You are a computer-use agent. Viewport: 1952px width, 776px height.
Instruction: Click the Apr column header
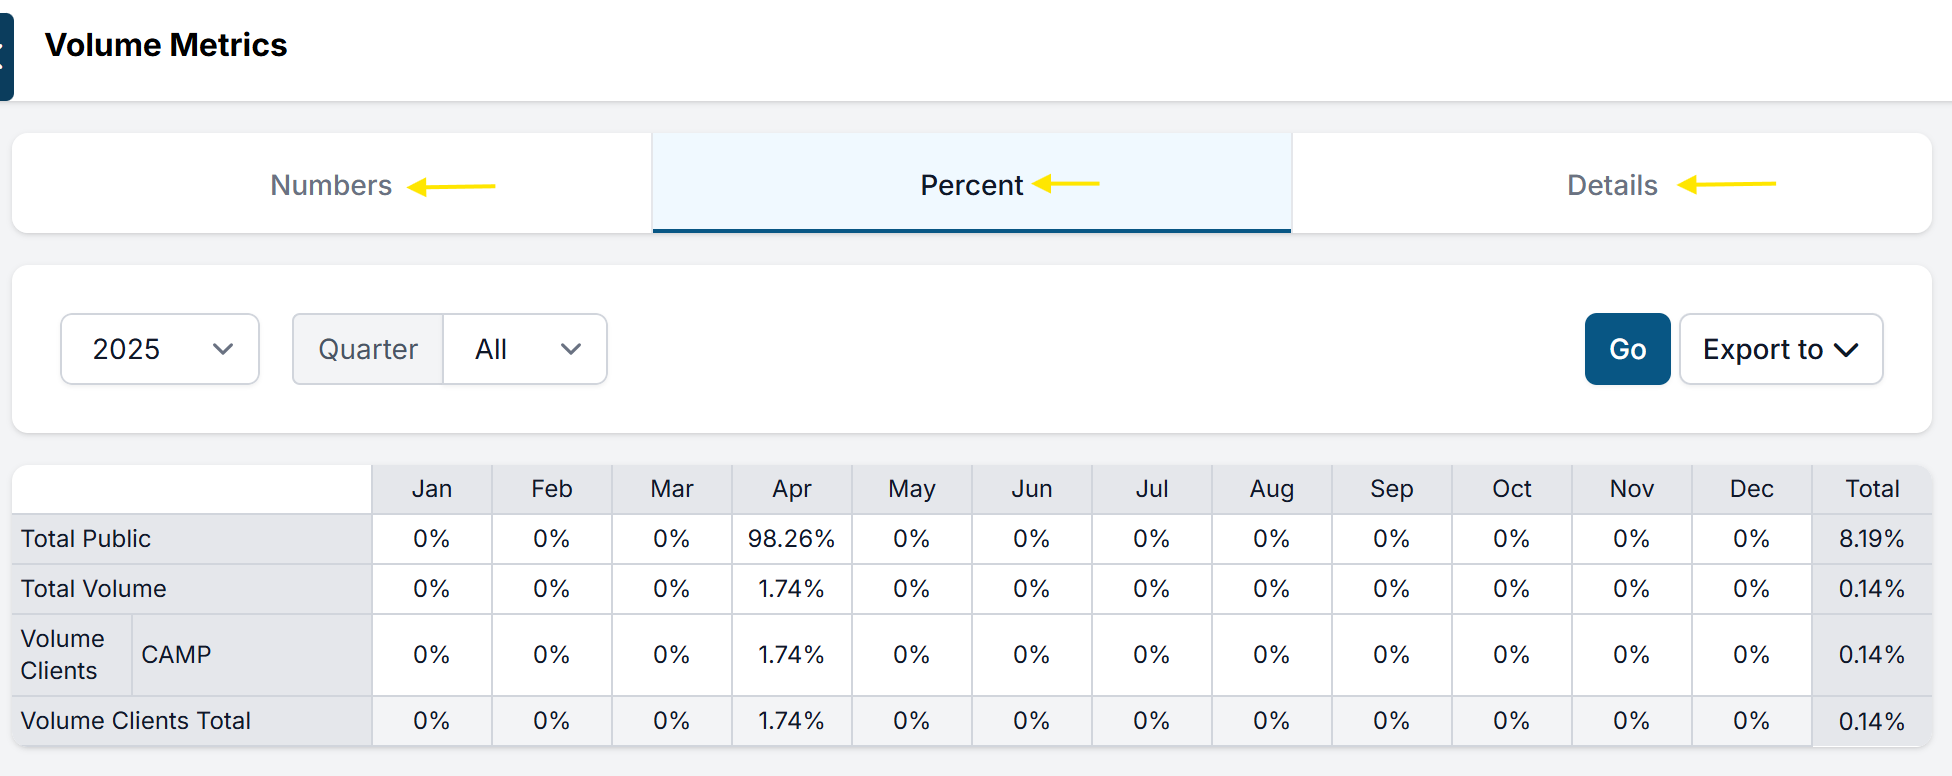[x=791, y=489]
